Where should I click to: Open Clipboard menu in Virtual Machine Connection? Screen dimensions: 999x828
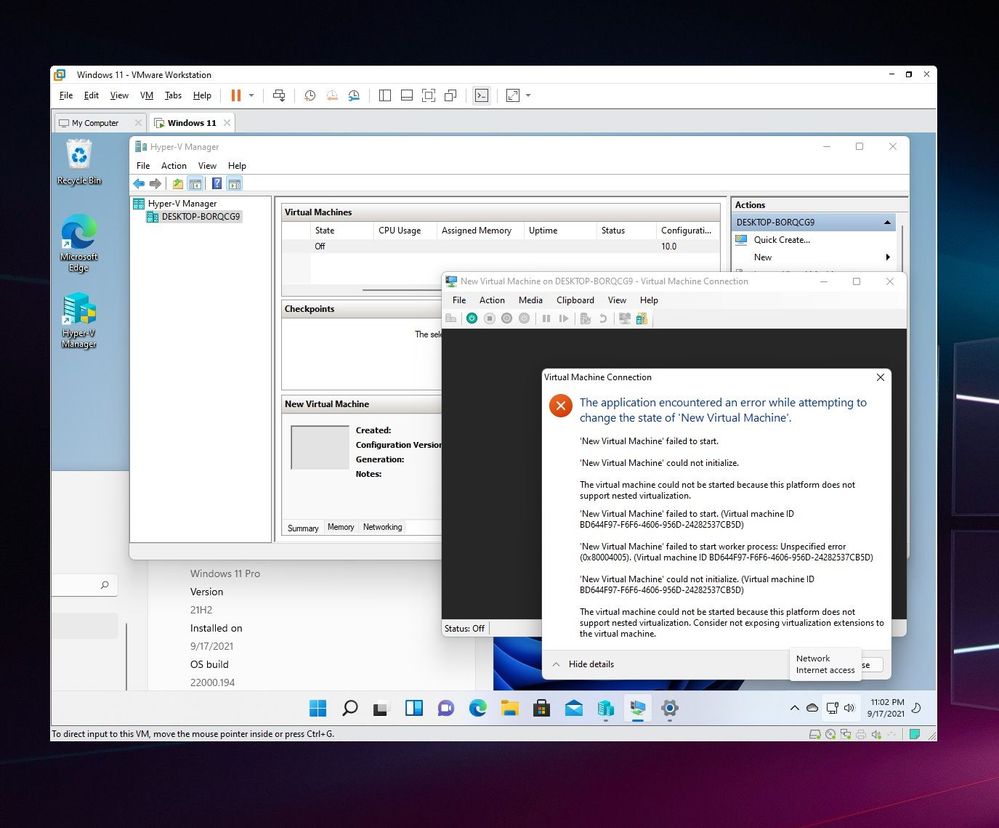click(575, 300)
